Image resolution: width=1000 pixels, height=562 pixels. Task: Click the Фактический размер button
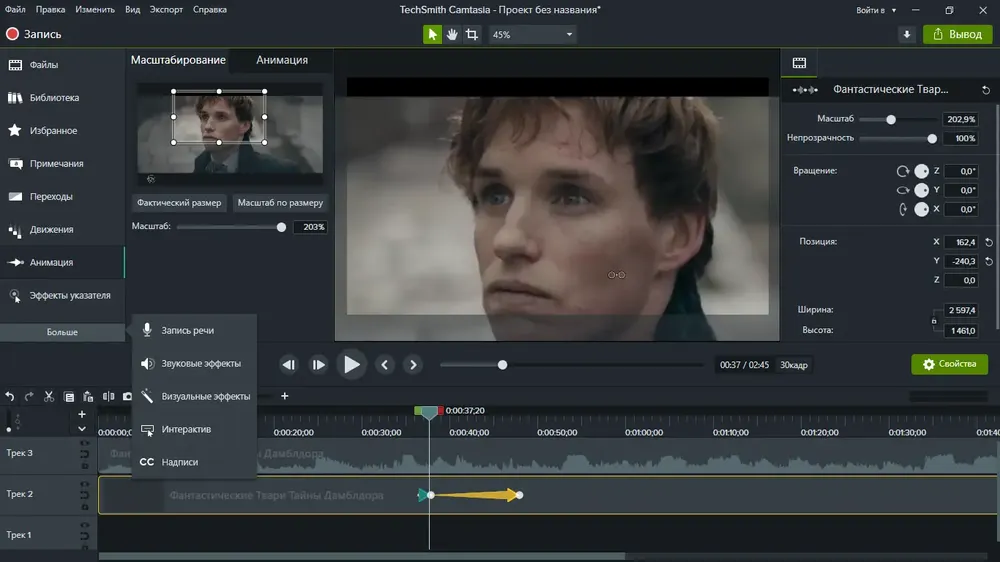(179, 203)
